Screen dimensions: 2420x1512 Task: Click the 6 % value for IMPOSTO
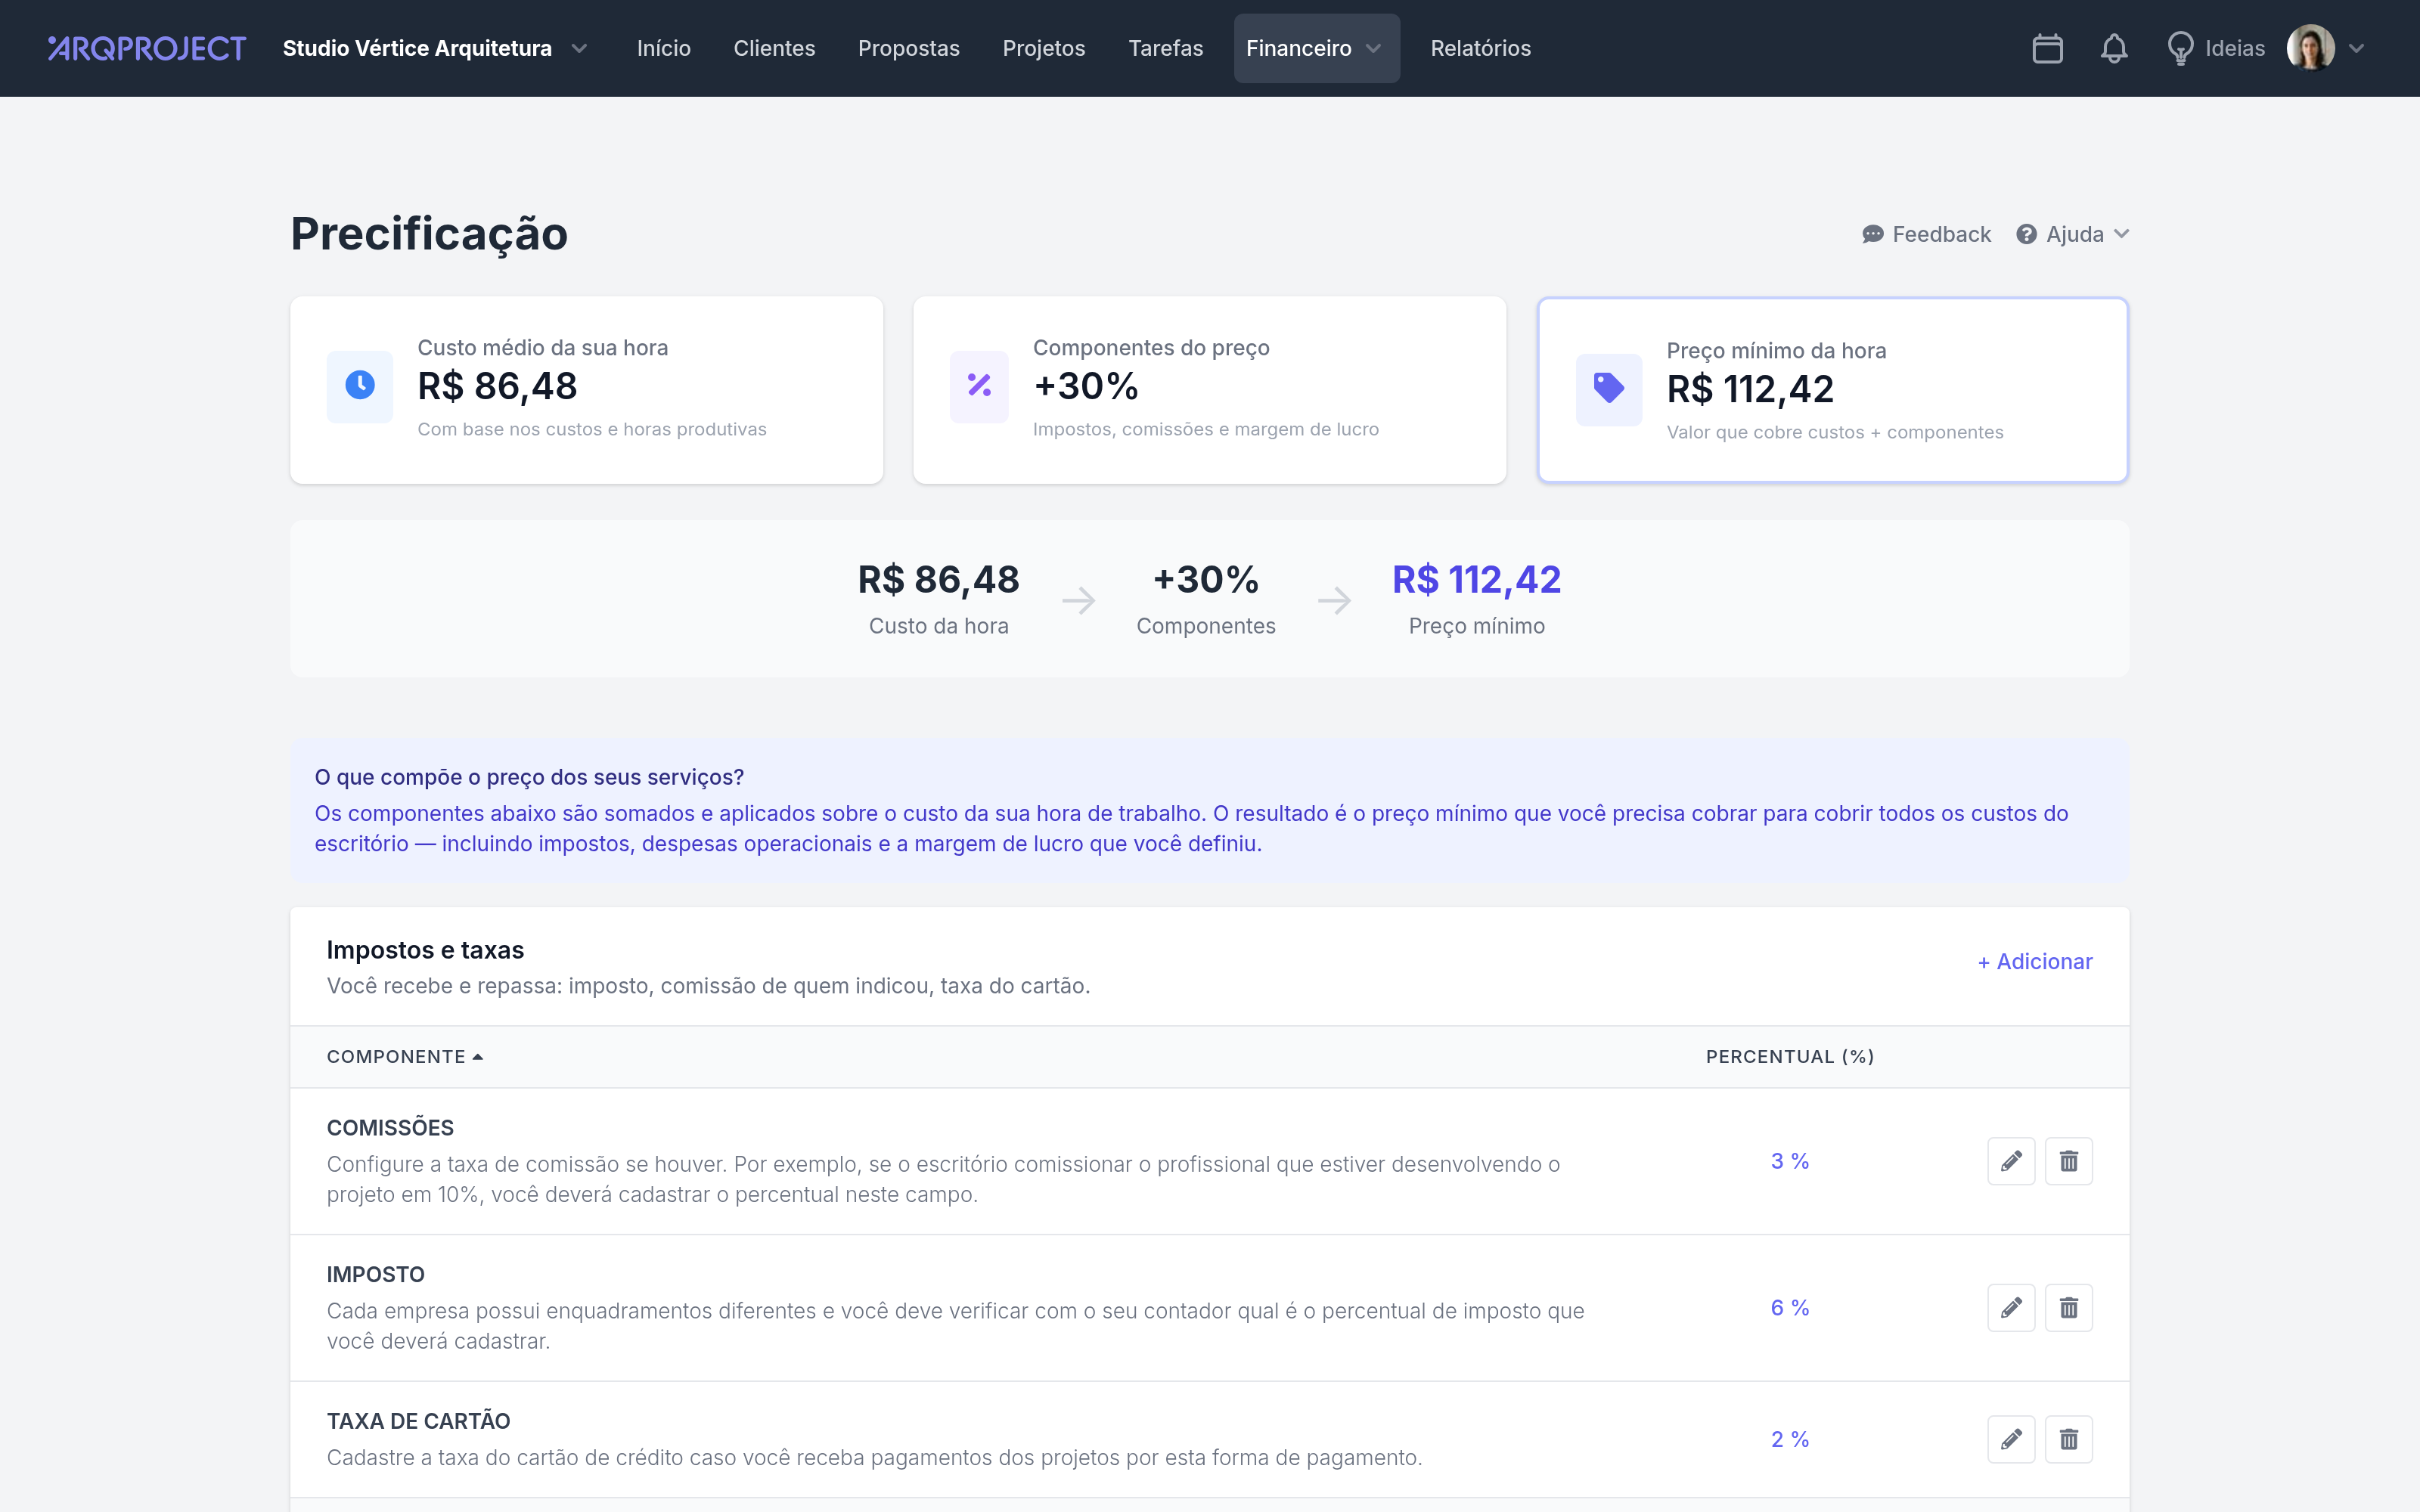(1790, 1308)
